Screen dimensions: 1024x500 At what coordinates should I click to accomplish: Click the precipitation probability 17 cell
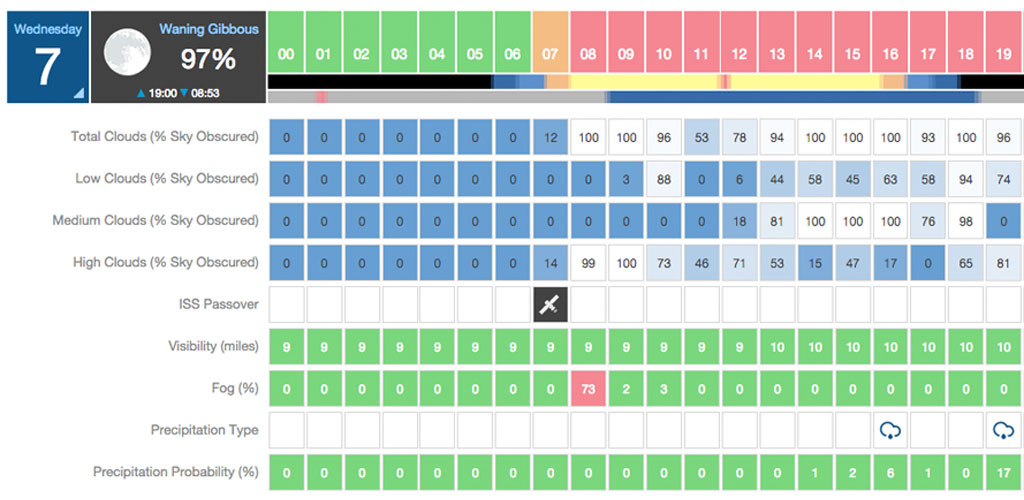click(x=1003, y=472)
